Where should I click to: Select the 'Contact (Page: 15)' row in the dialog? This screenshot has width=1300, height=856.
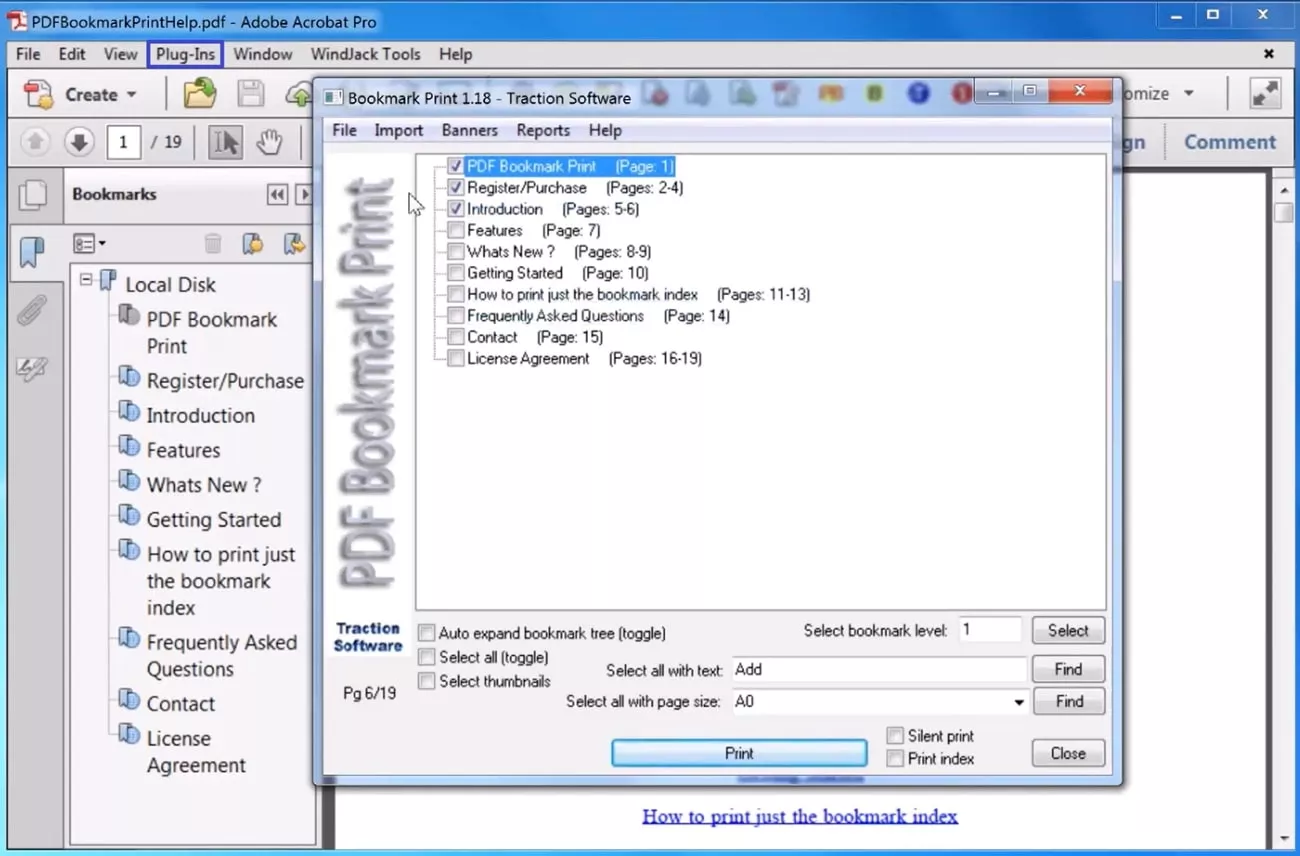(535, 337)
